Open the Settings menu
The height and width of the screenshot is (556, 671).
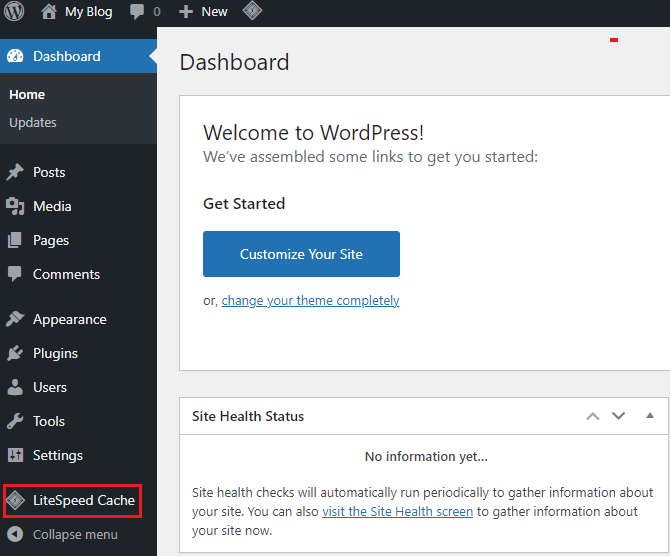tap(58, 455)
